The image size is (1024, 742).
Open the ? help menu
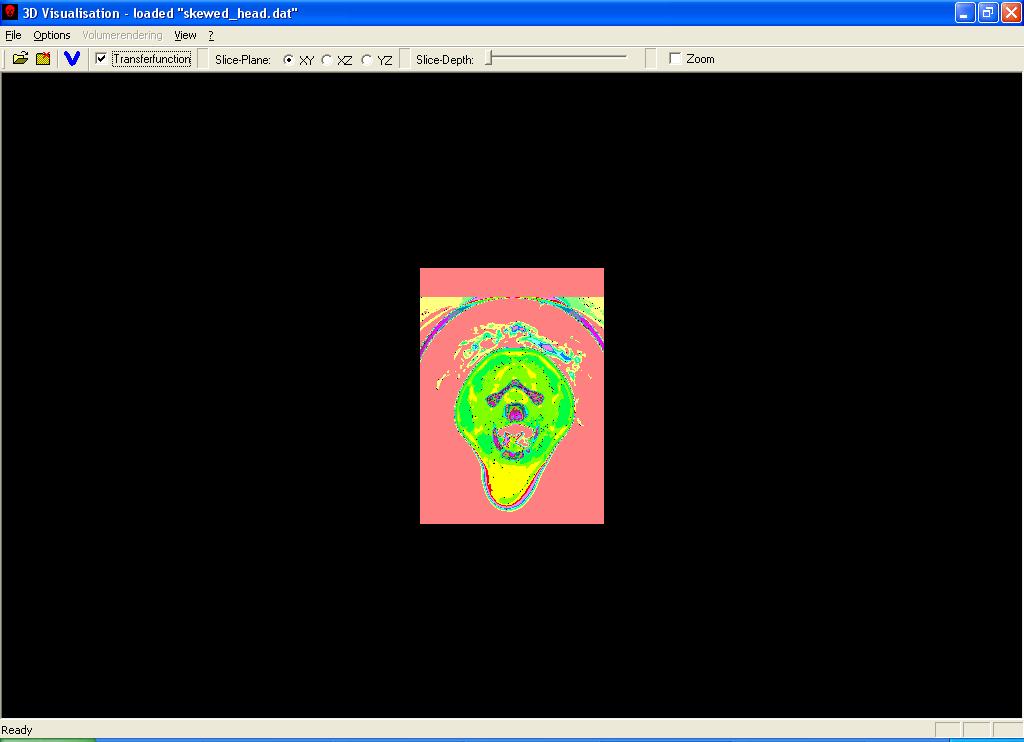pos(211,35)
